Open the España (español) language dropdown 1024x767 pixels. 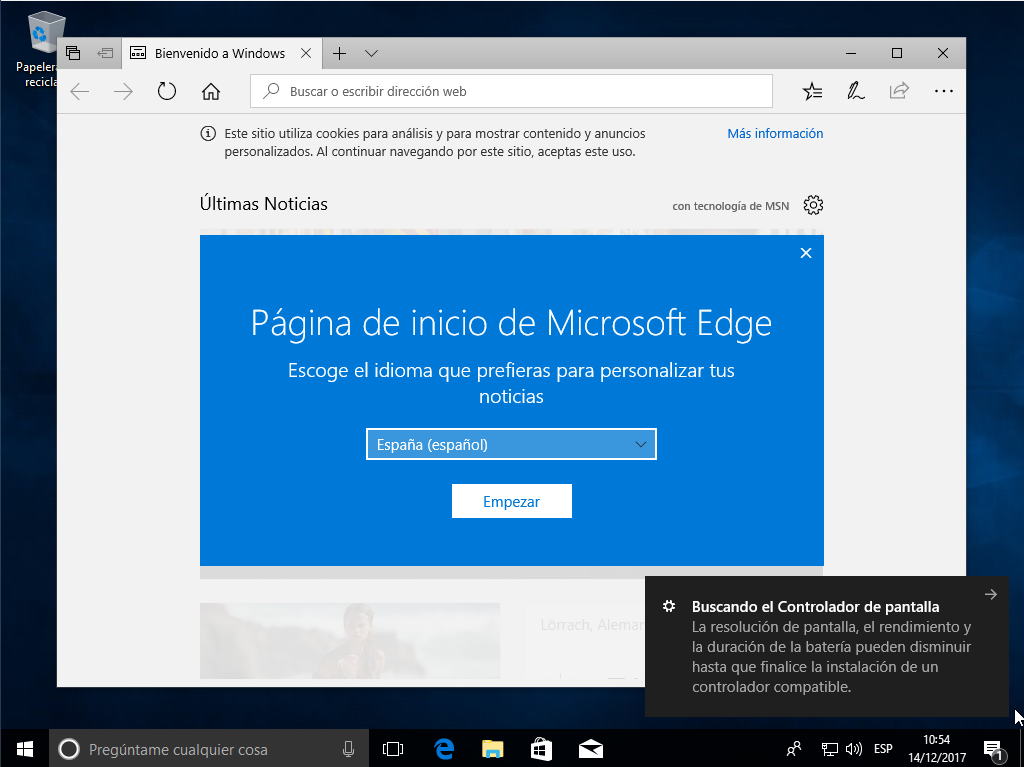click(x=511, y=444)
